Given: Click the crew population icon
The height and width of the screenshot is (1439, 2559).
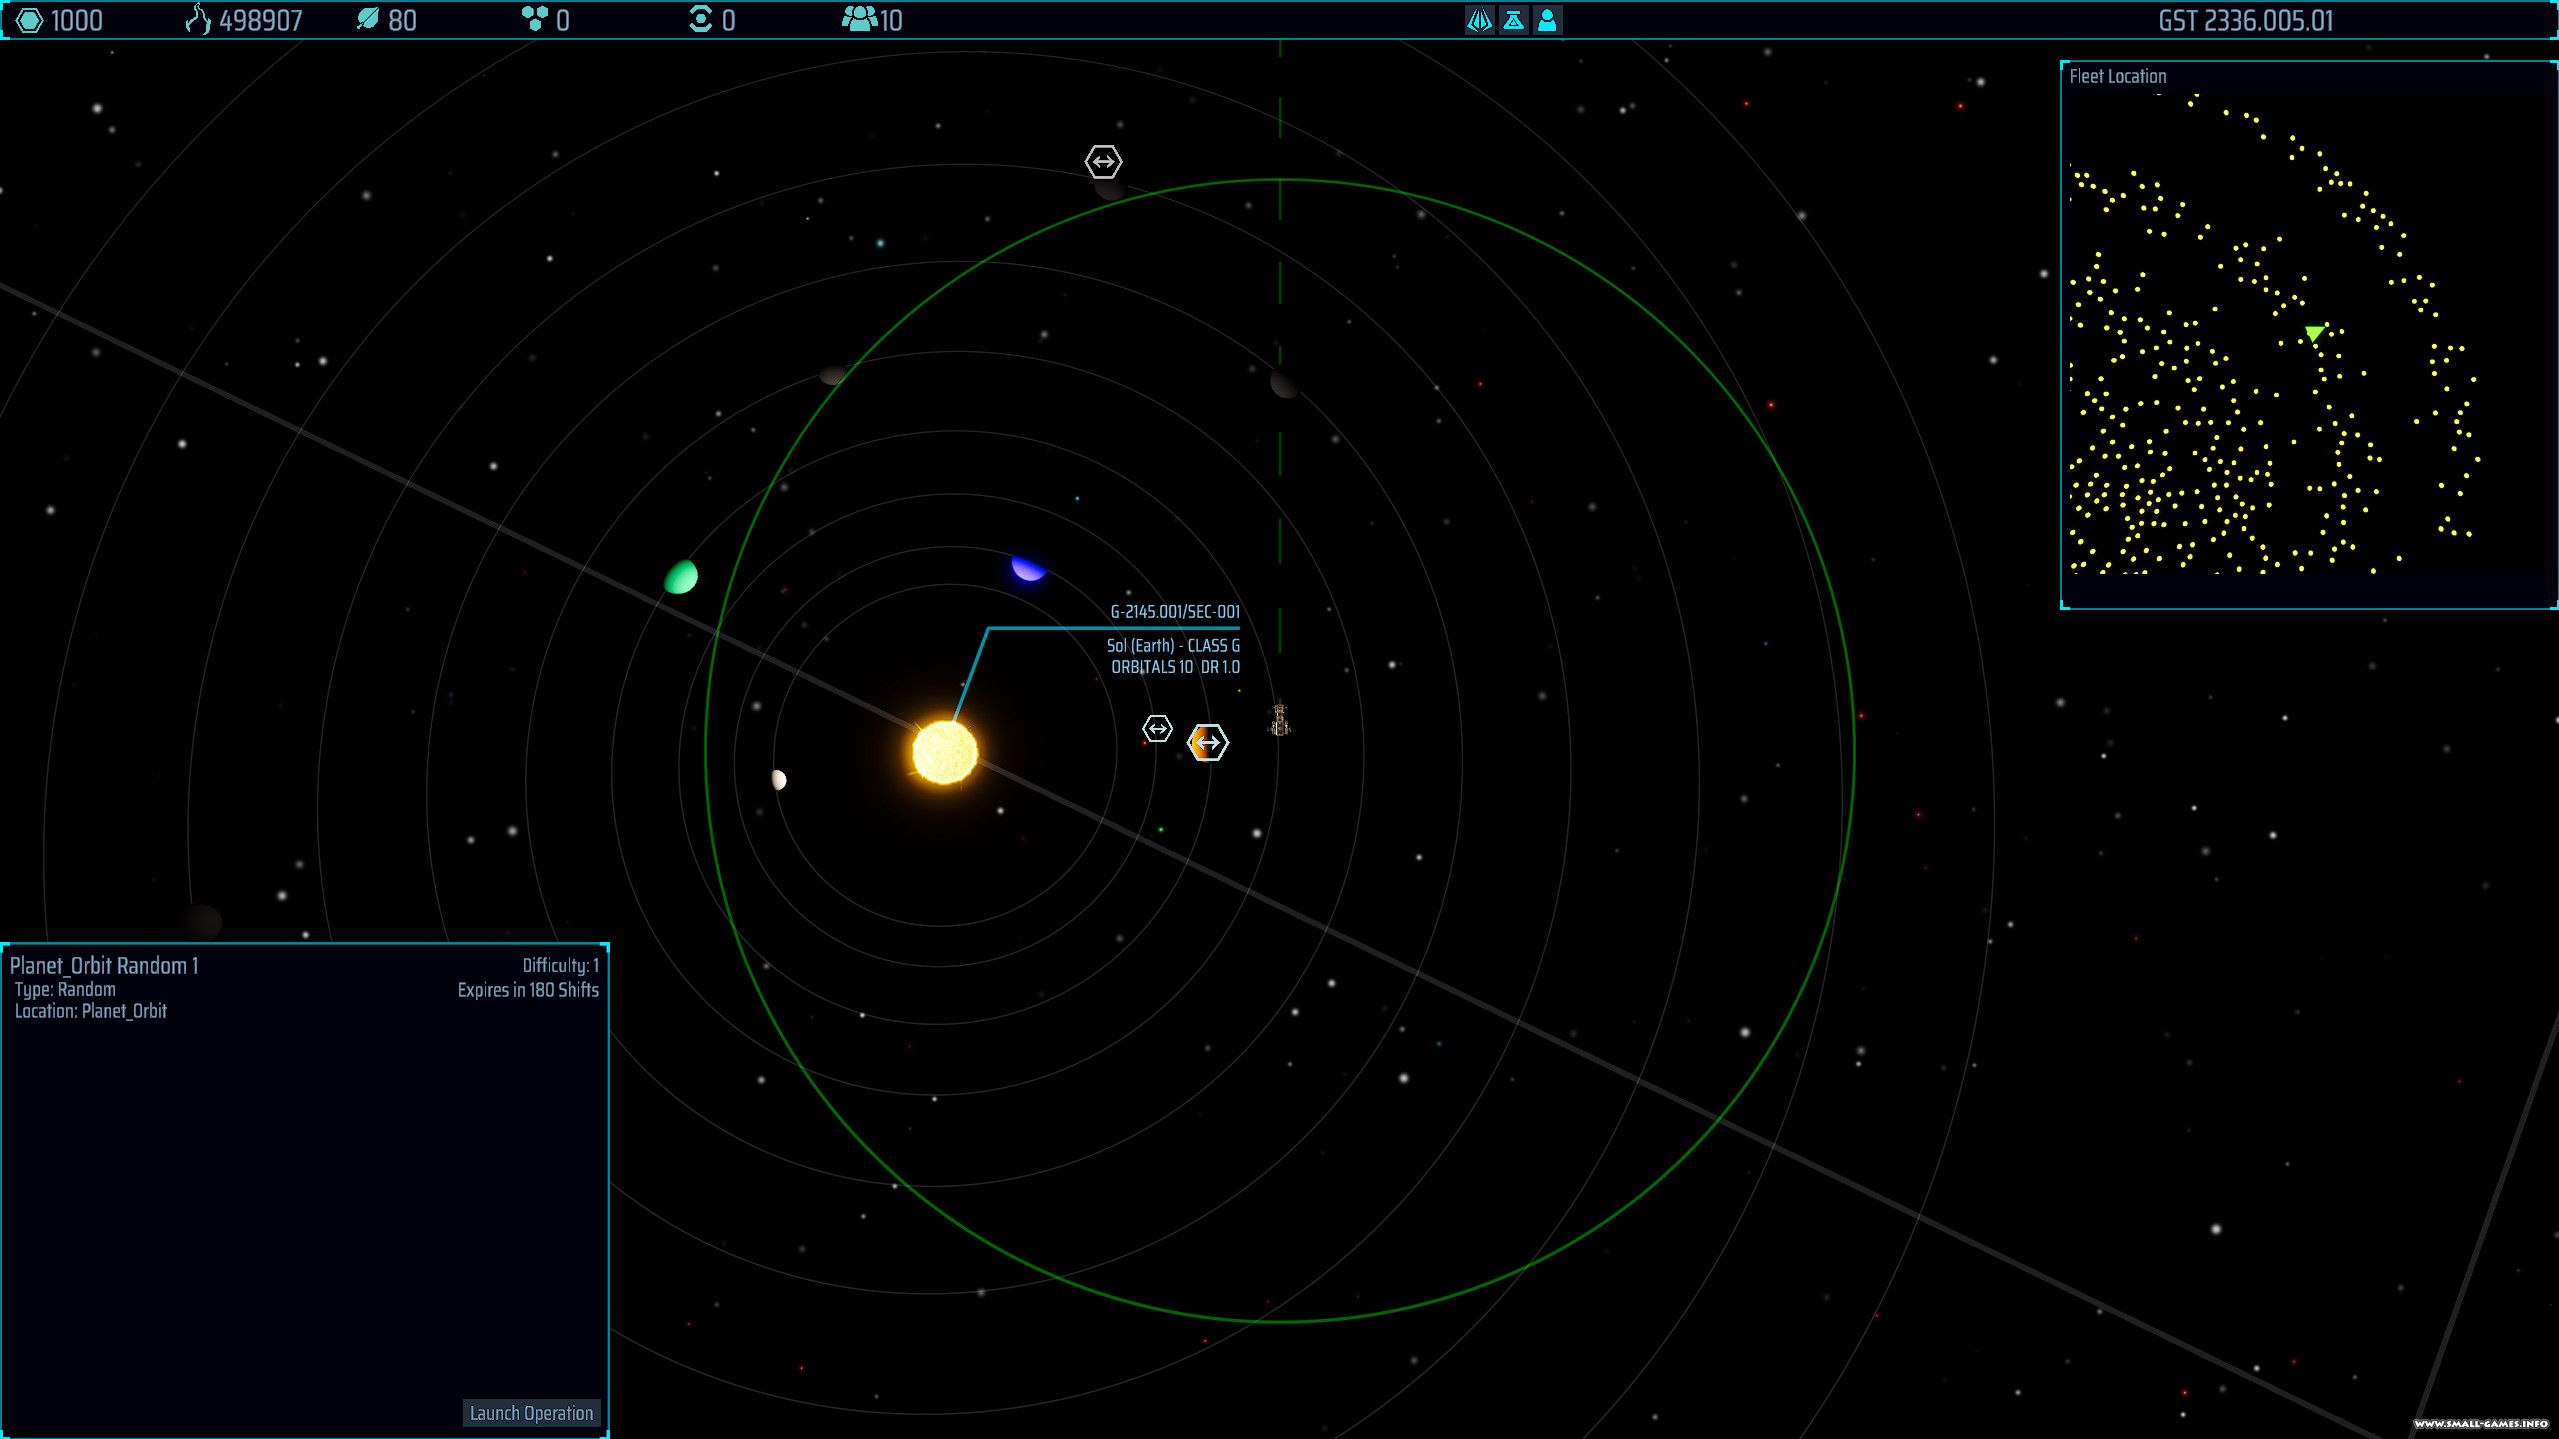Looking at the screenshot, I should click(x=859, y=20).
